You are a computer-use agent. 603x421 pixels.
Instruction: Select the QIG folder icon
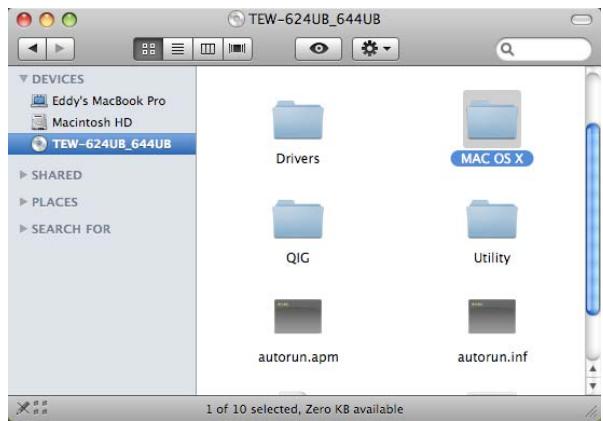[298, 219]
